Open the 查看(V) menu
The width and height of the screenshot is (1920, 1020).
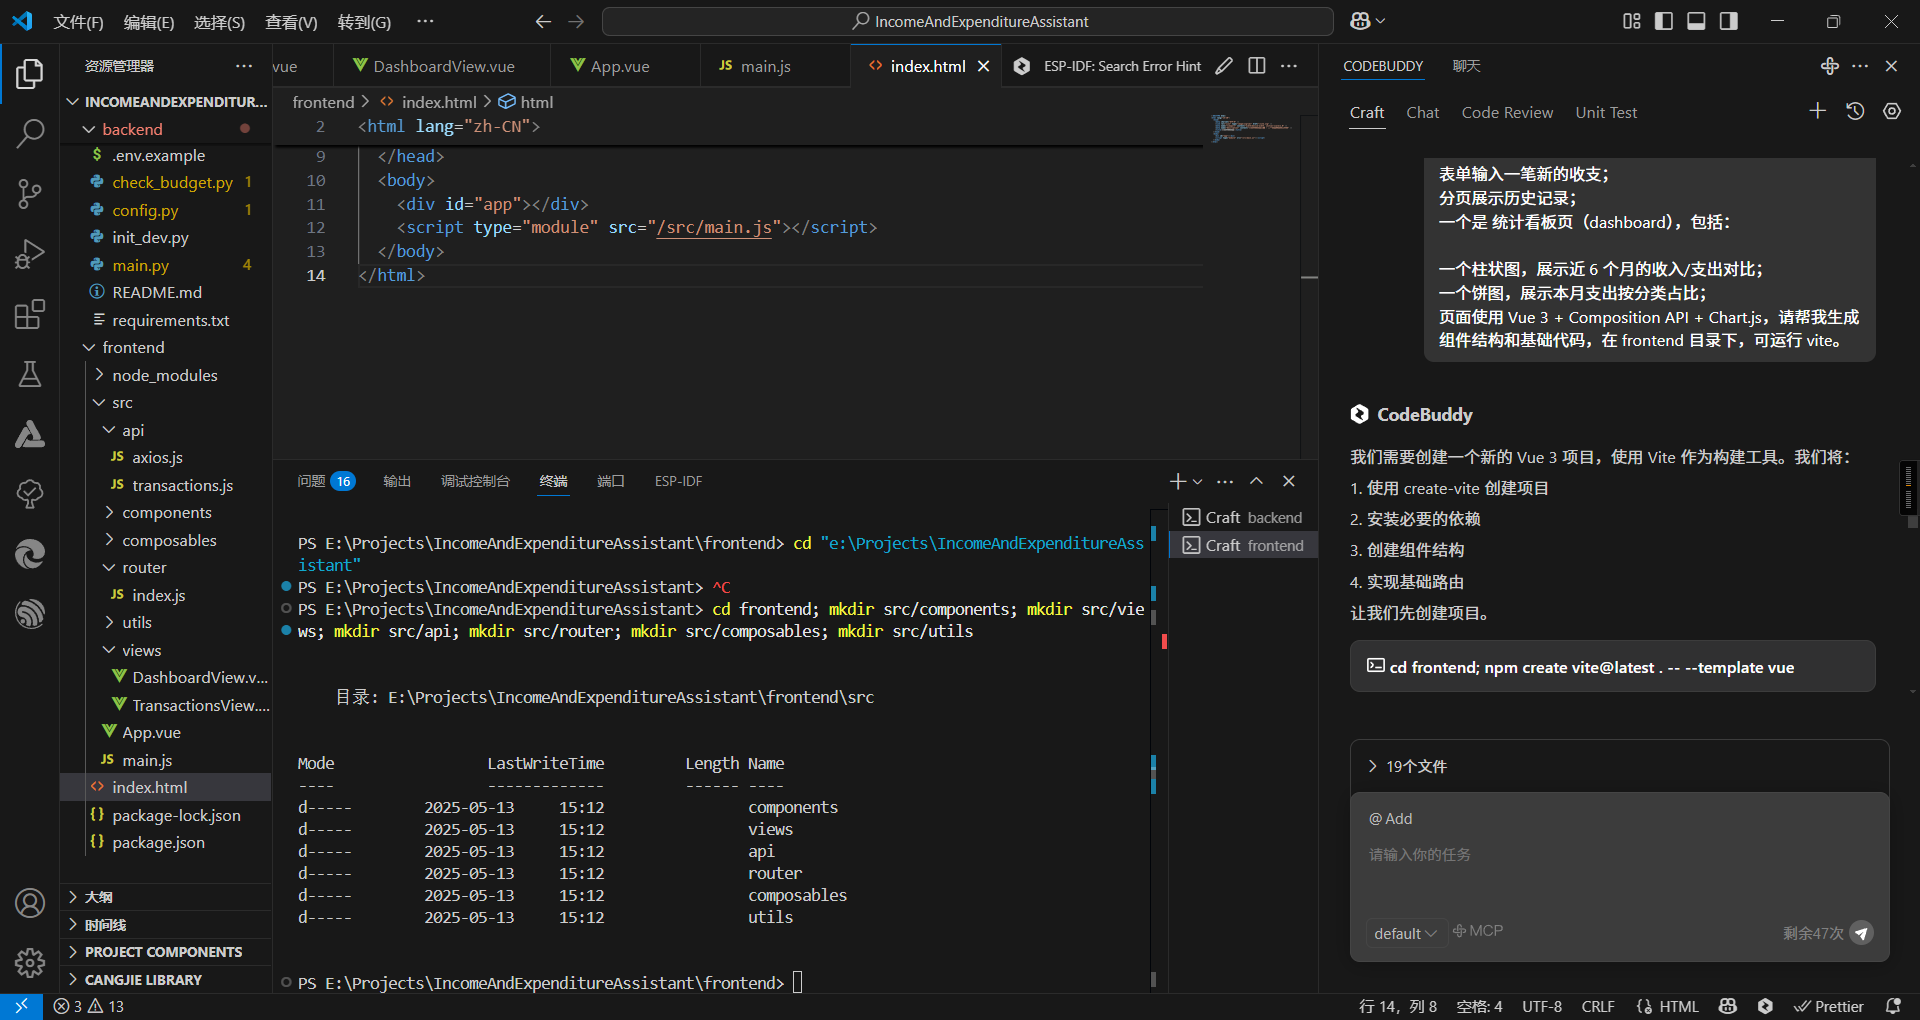[x=291, y=22]
